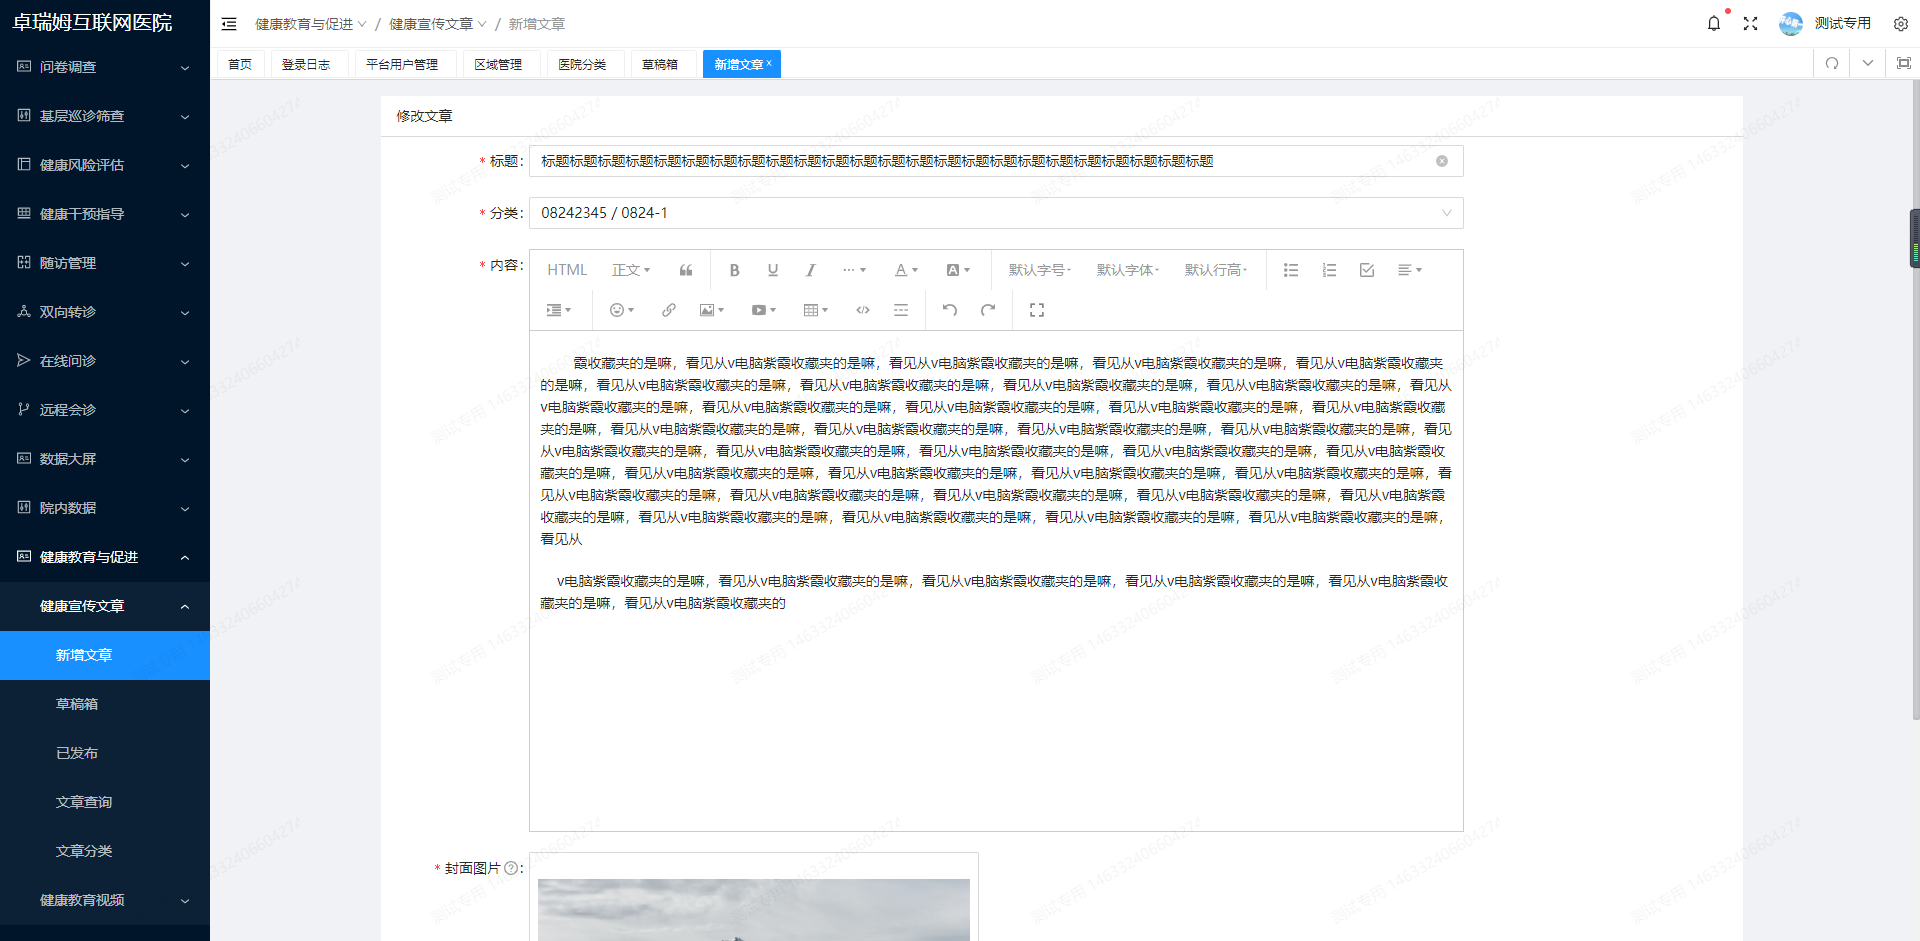The width and height of the screenshot is (1920, 941).
Task: Open the emoji picker
Action: pyautogui.click(x=622, y=310)
